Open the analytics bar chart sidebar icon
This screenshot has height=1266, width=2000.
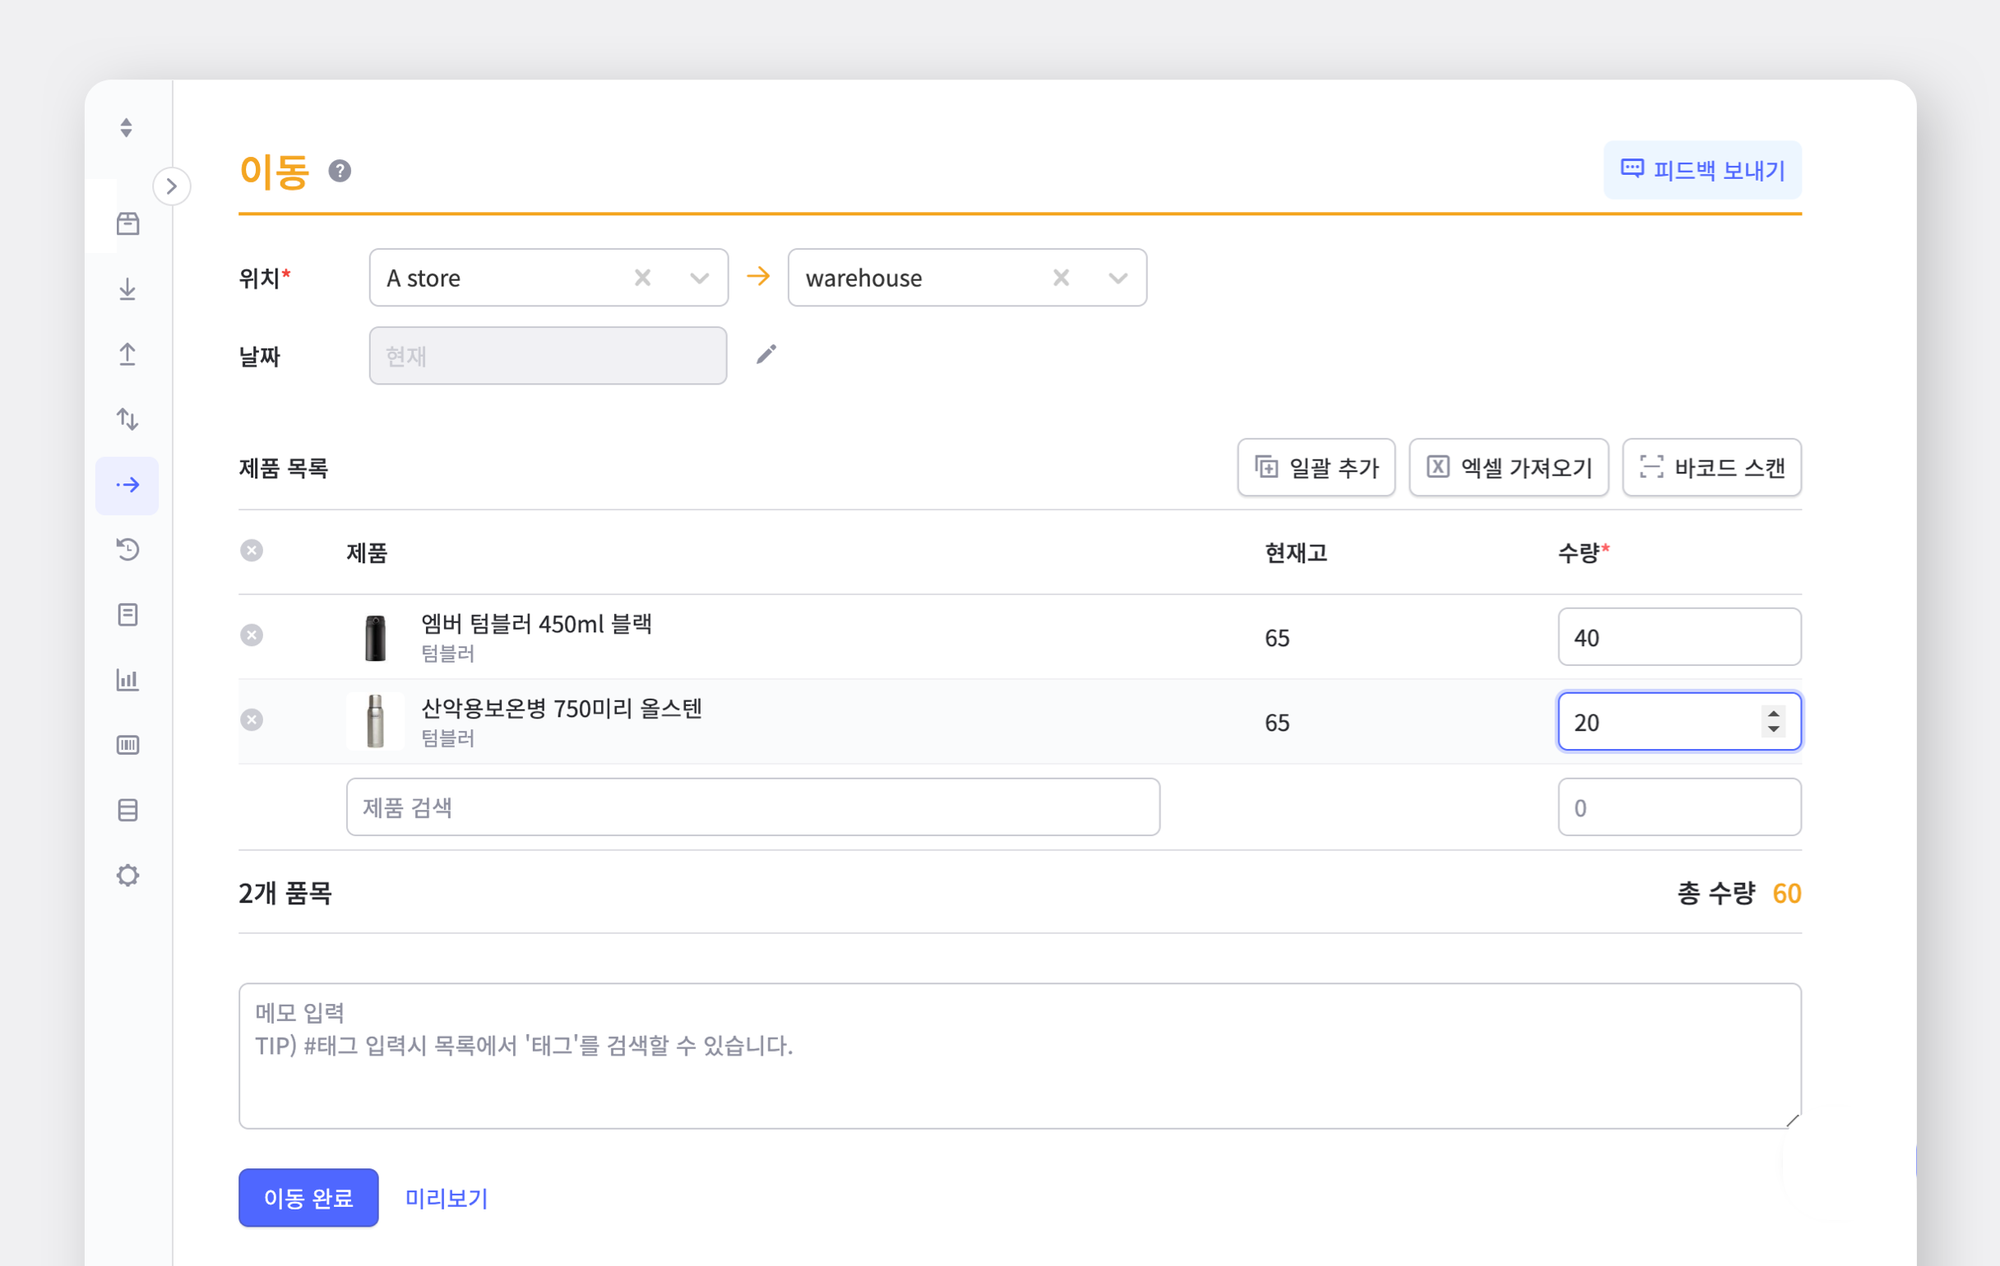click(x=127, y=680)
